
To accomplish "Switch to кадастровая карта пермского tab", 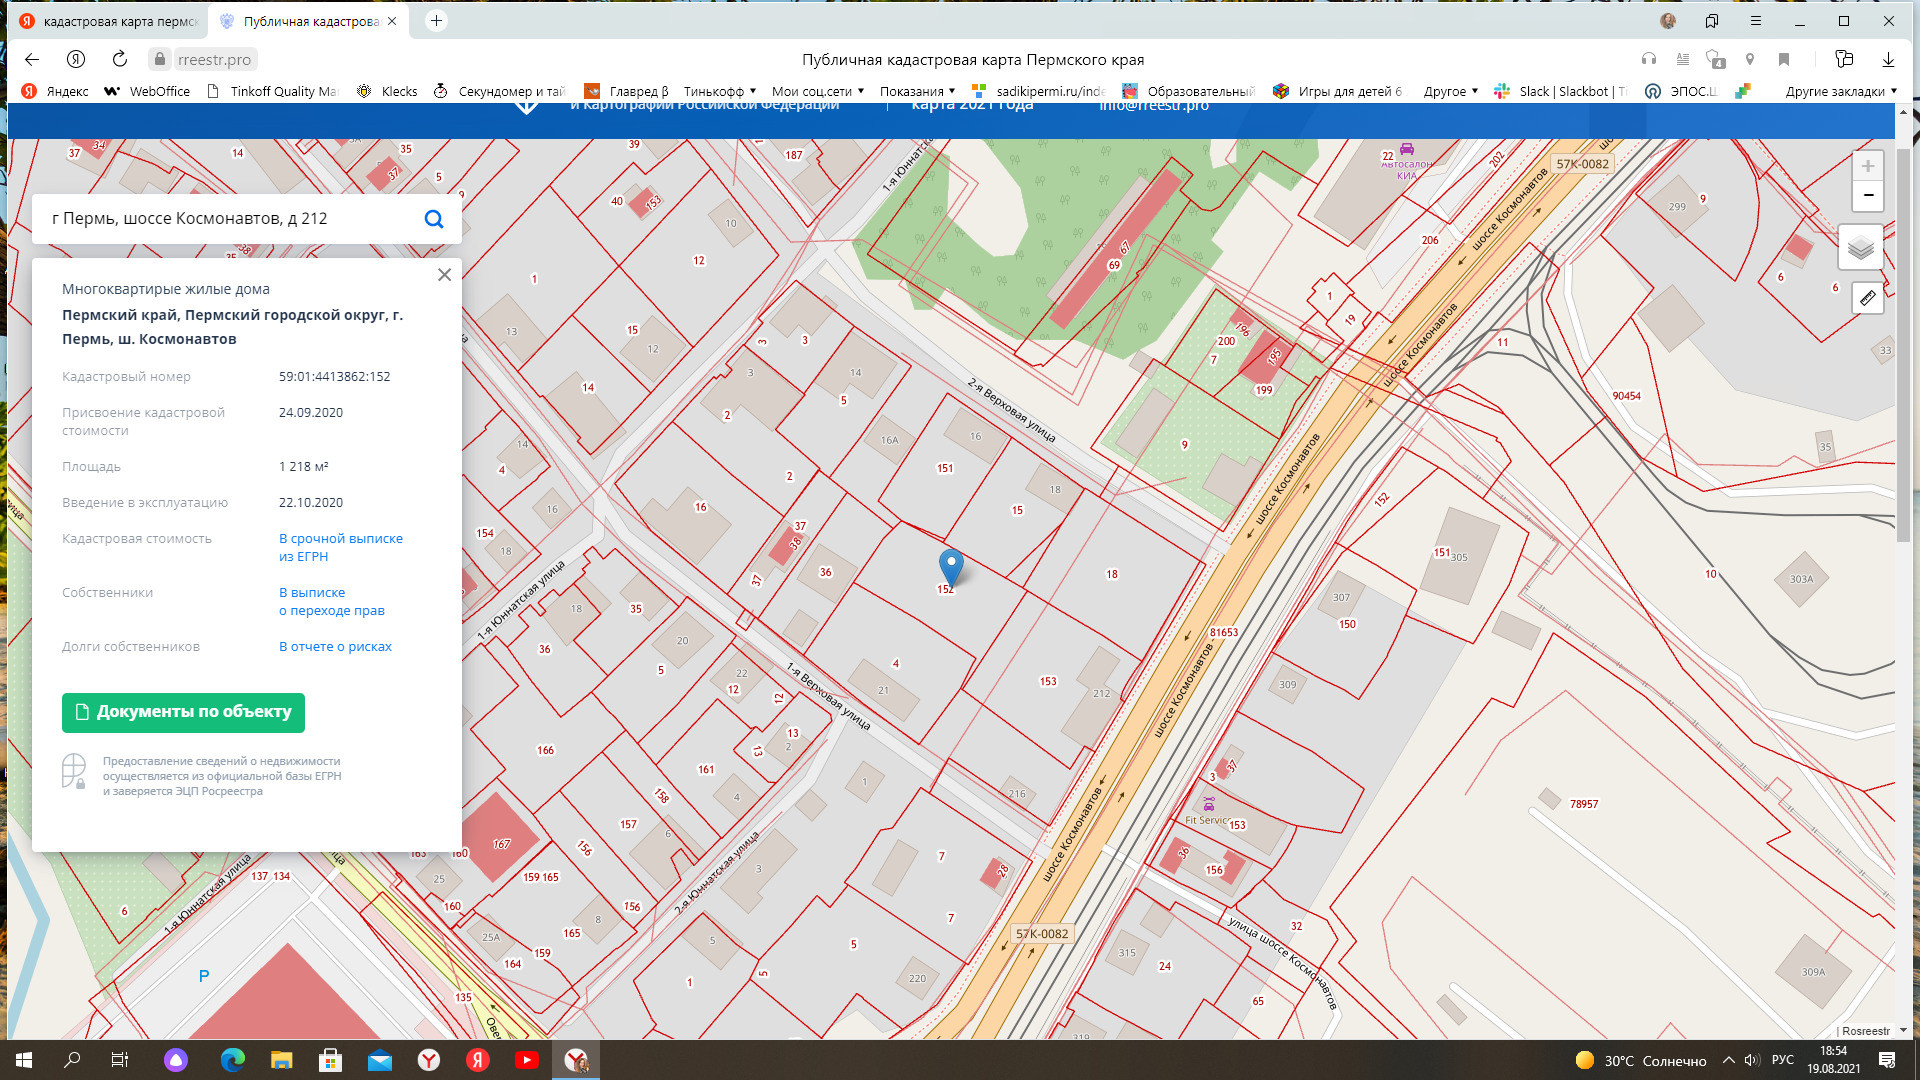I will tap(110, 21).
